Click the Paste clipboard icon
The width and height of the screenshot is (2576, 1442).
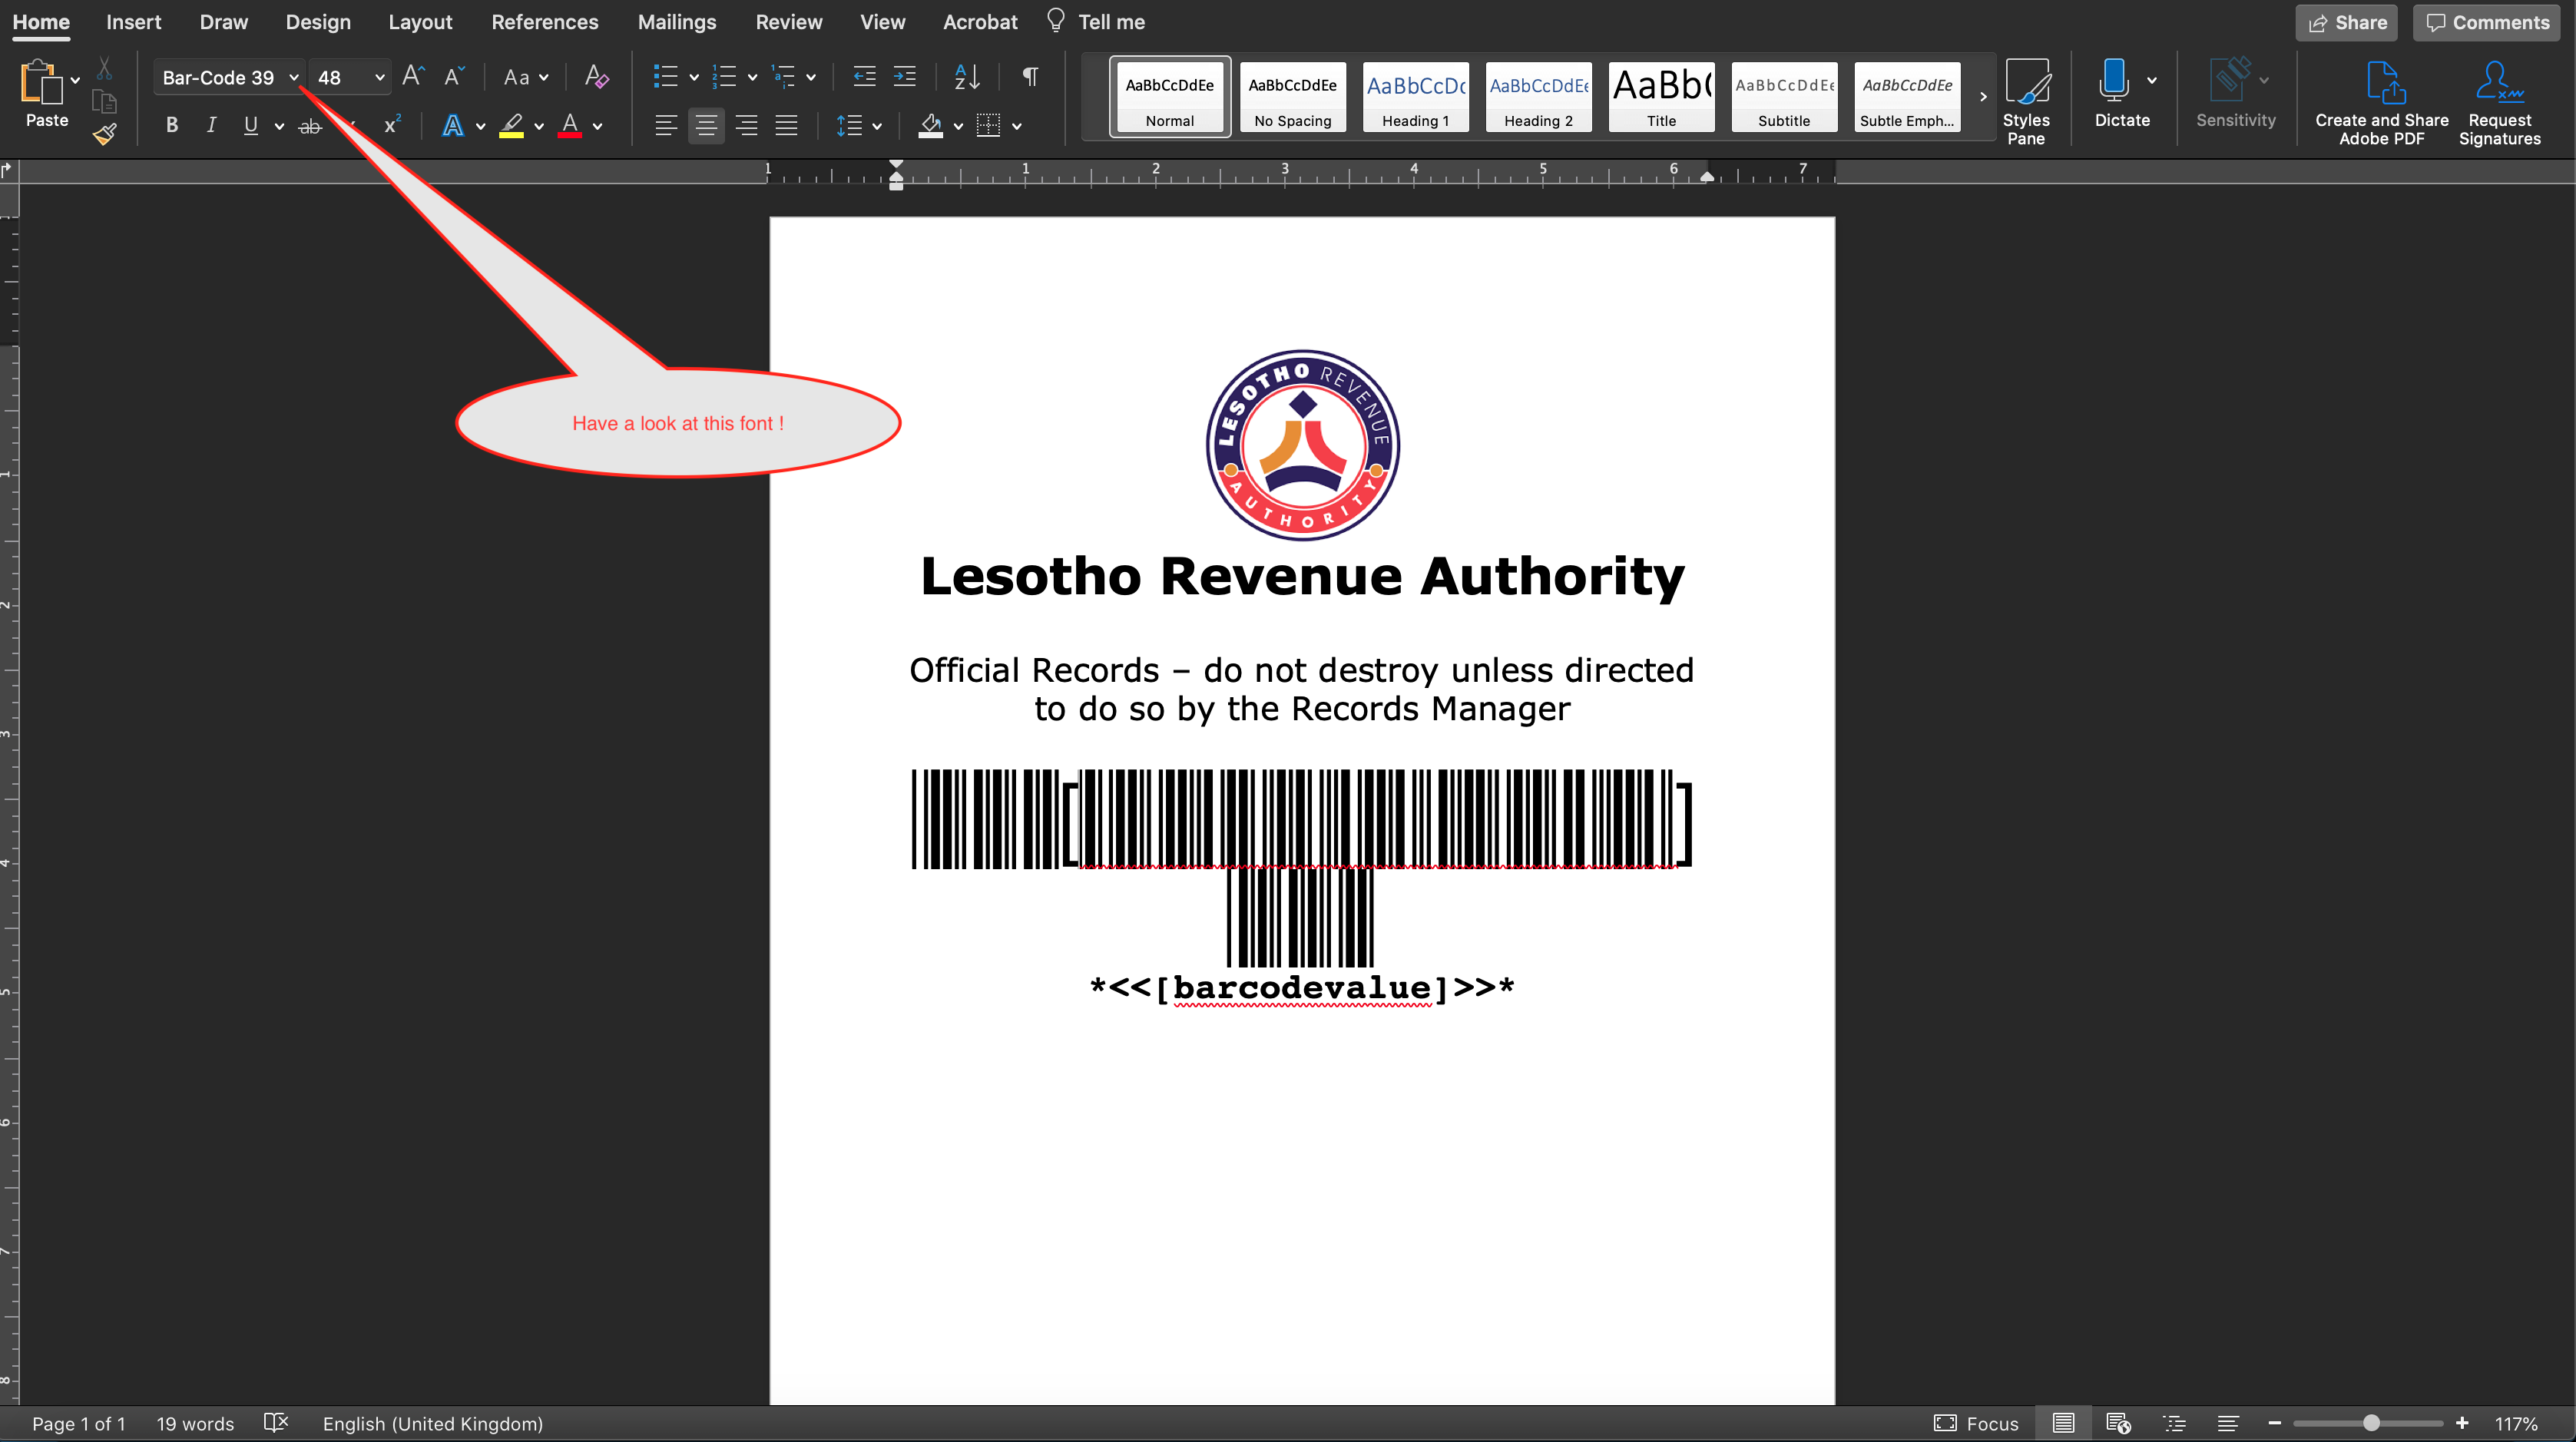[x=41, y=83]
